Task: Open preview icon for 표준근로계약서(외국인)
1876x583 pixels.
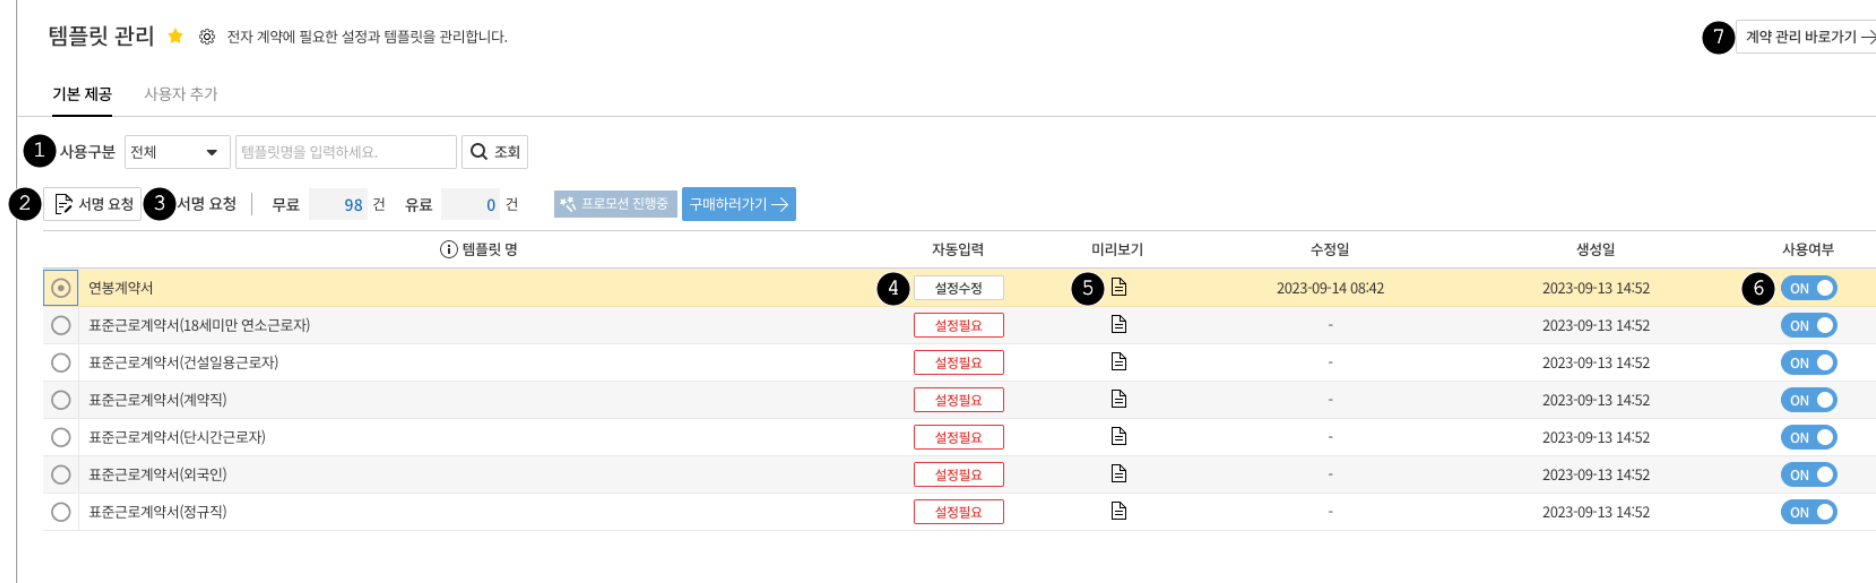Action: 1119,474
